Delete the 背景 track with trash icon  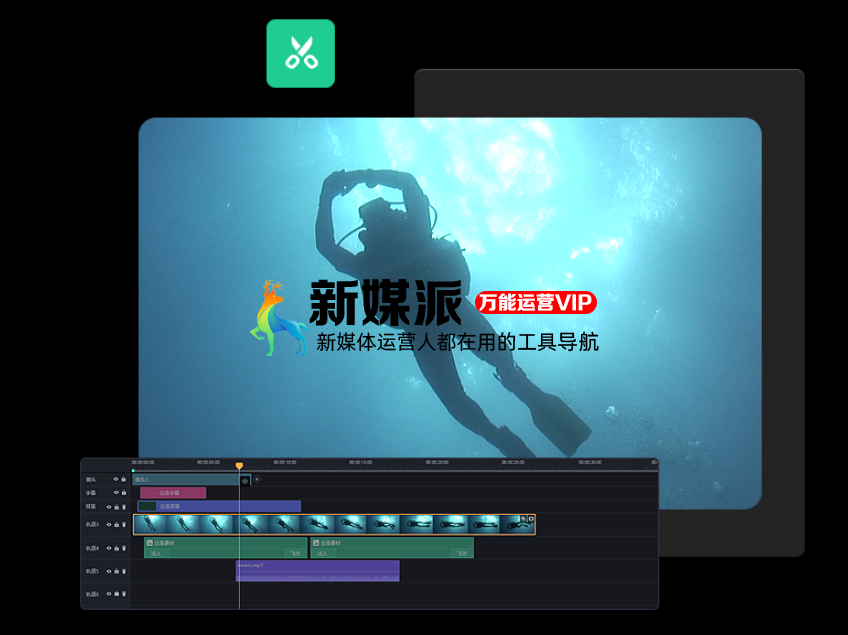[124, 507]
